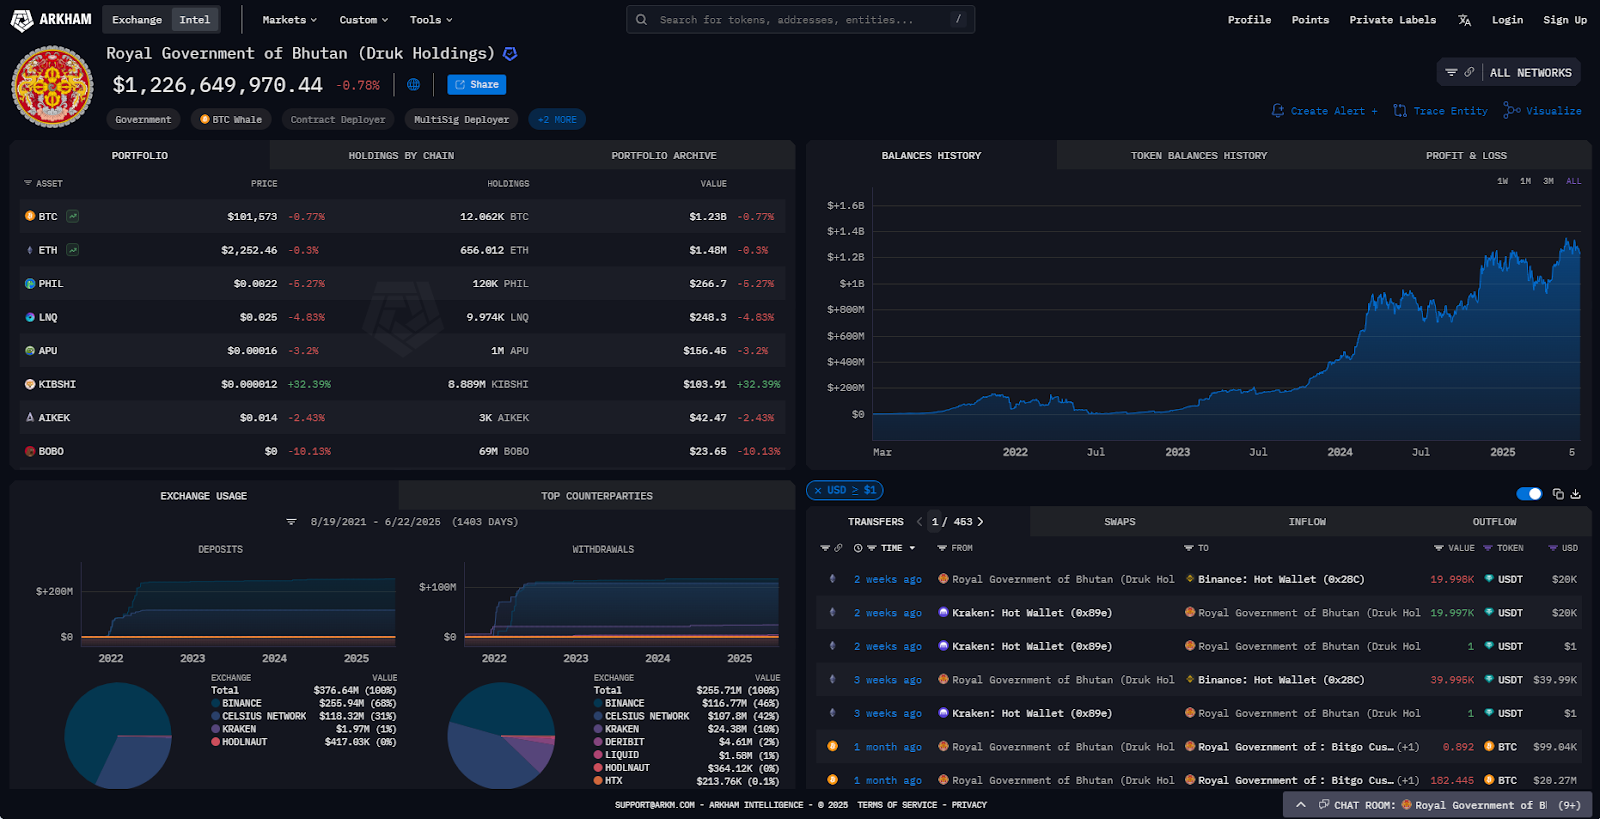This screenshot has width=1600, height=819.
Task: Click the link icon in network filter
Action: tap(1469, 72)
